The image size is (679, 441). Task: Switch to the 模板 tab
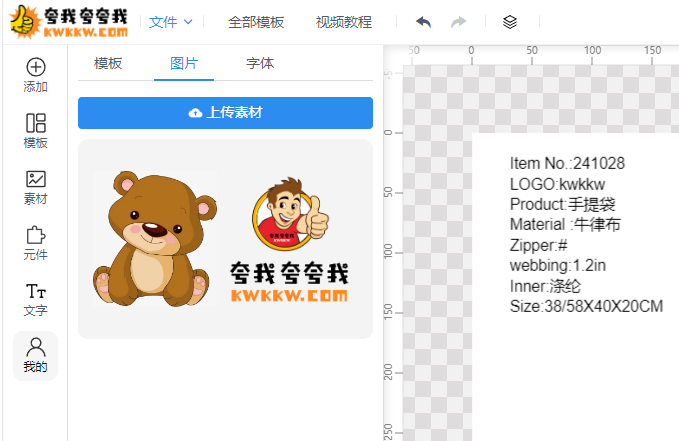point(108,63)
